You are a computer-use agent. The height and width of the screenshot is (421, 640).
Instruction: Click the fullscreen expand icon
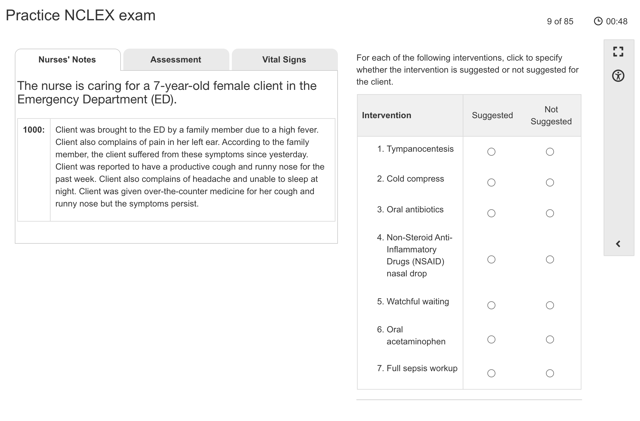(x=618, y=52)
